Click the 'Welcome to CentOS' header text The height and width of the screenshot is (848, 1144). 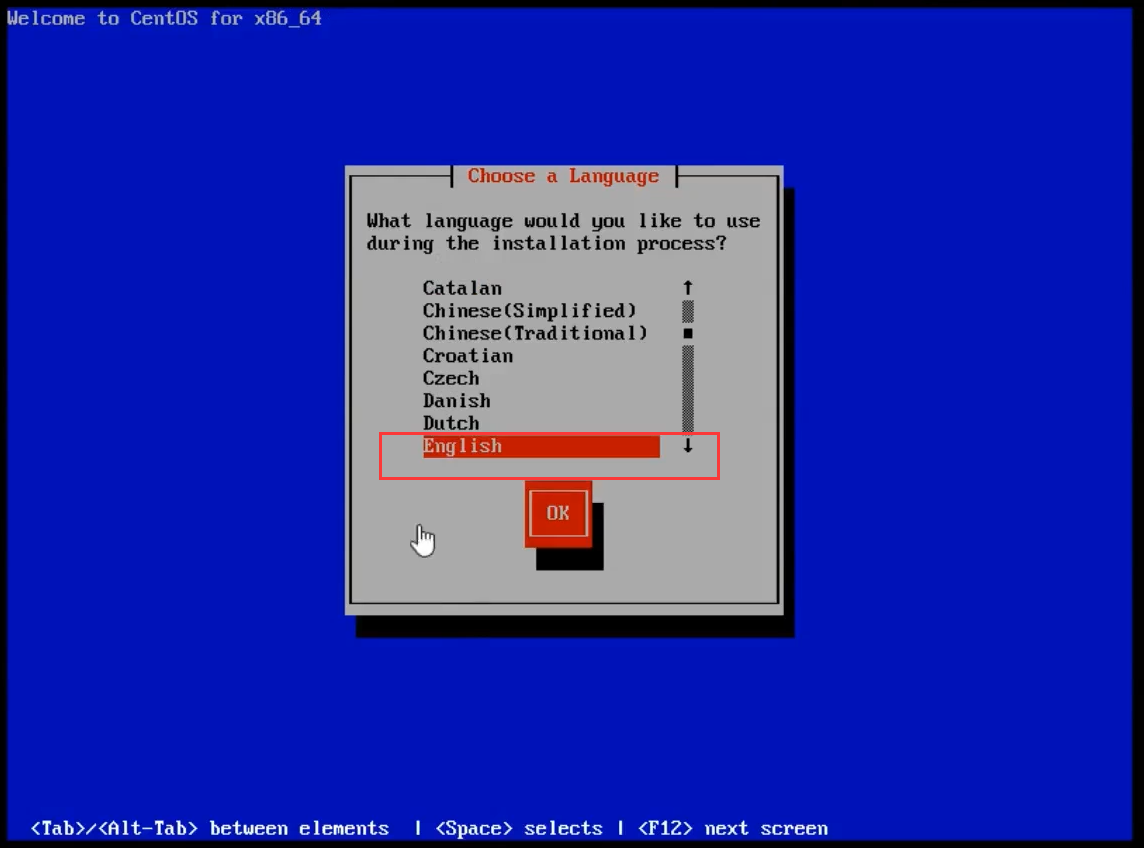point(164,18)
